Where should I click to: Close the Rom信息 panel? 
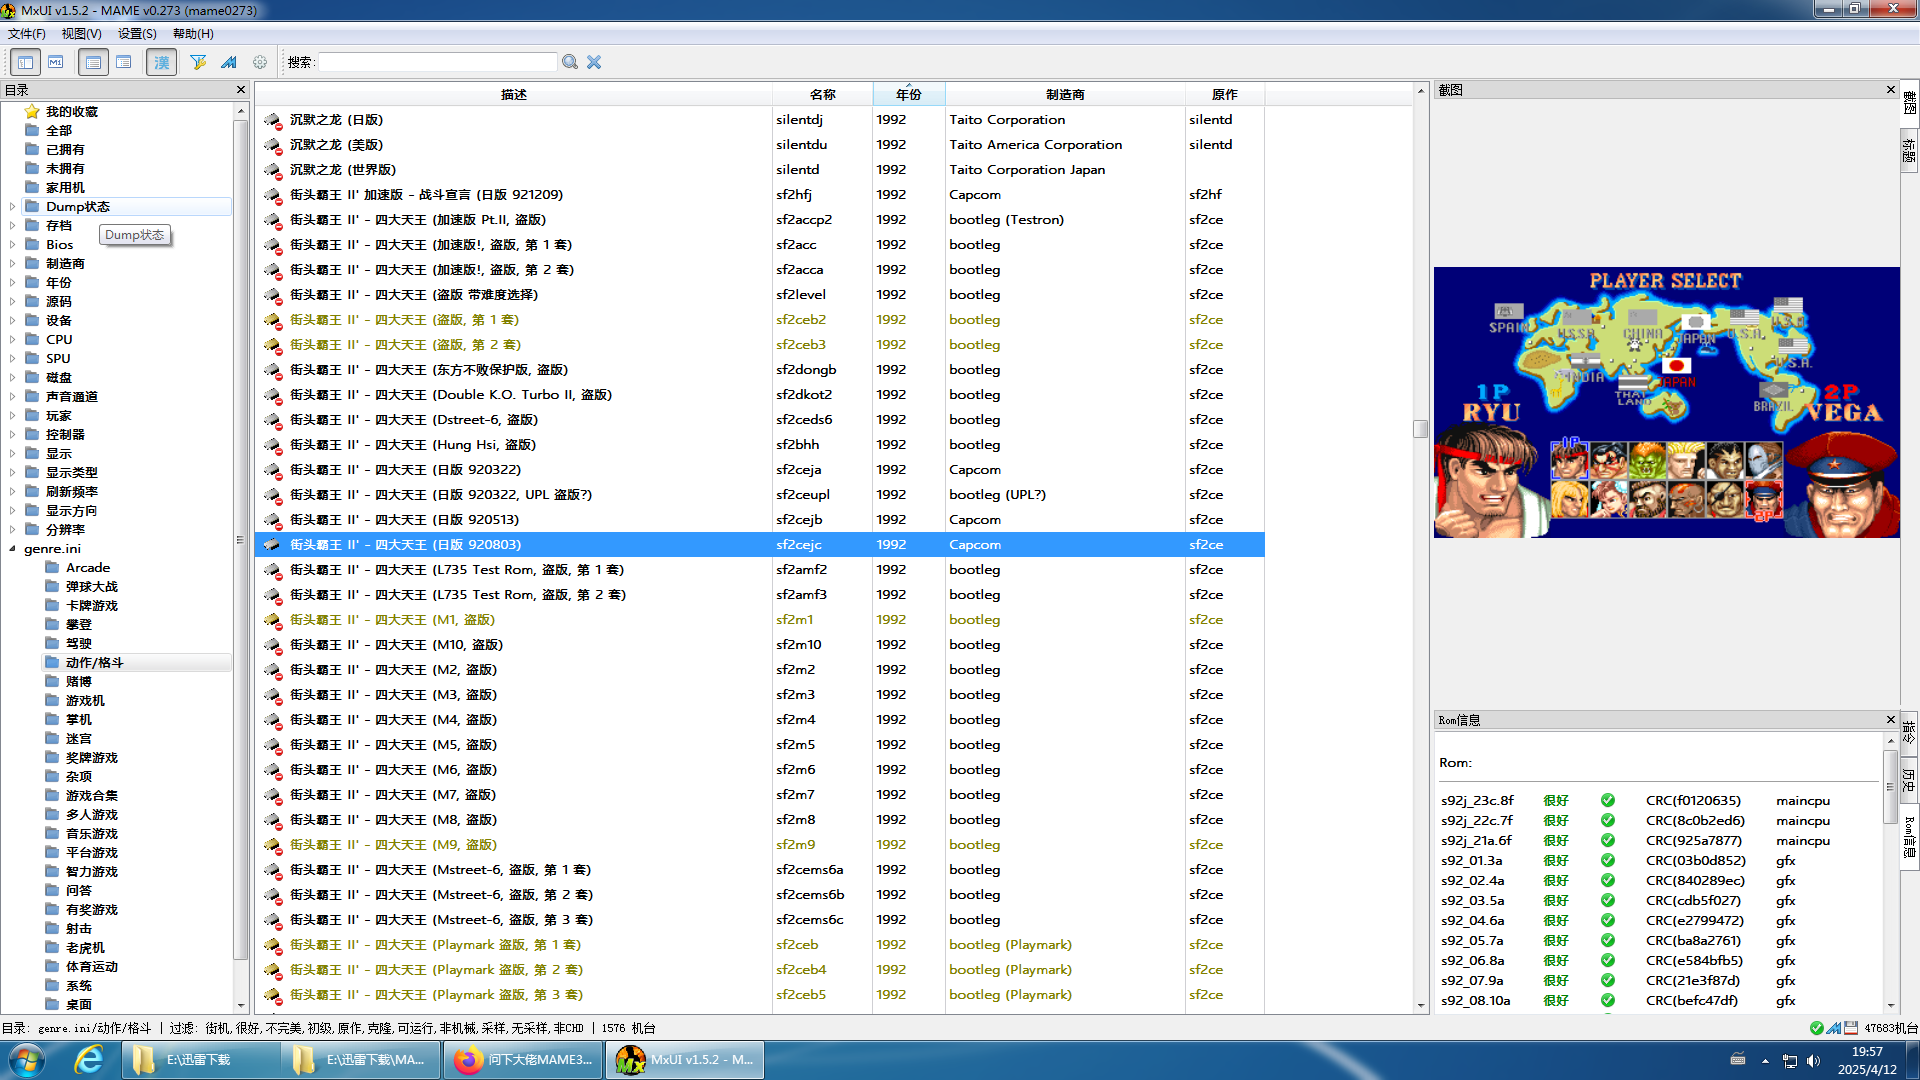tap(1891, 720)
